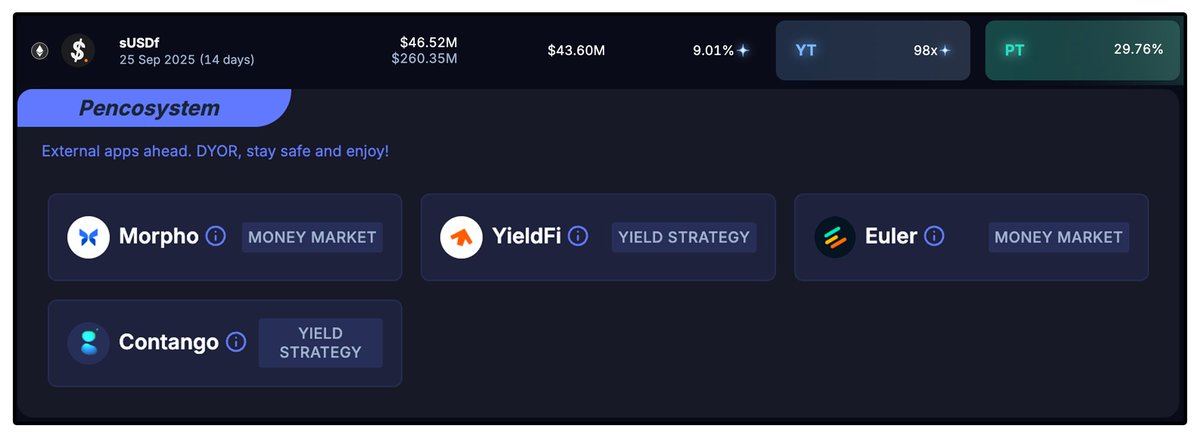The height and width of the screenshot is (438, 1200).
Task: Click the Ethereum network icon
Action: [x=41, y=50]
